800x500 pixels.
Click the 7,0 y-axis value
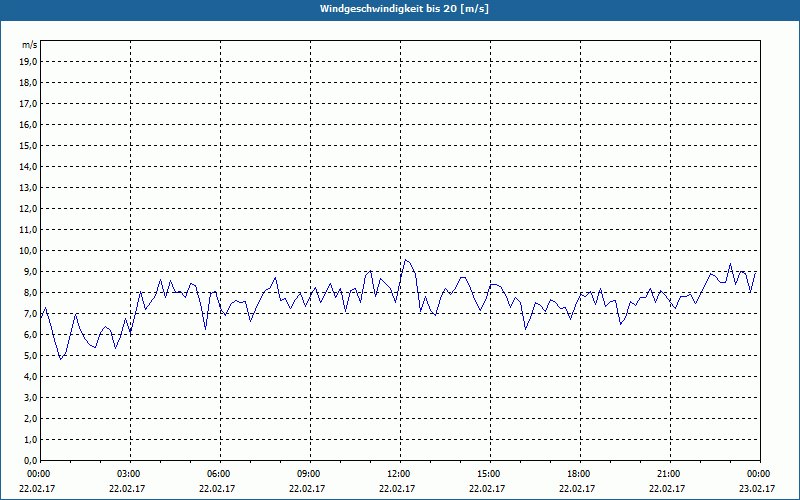tap(31, 313)
